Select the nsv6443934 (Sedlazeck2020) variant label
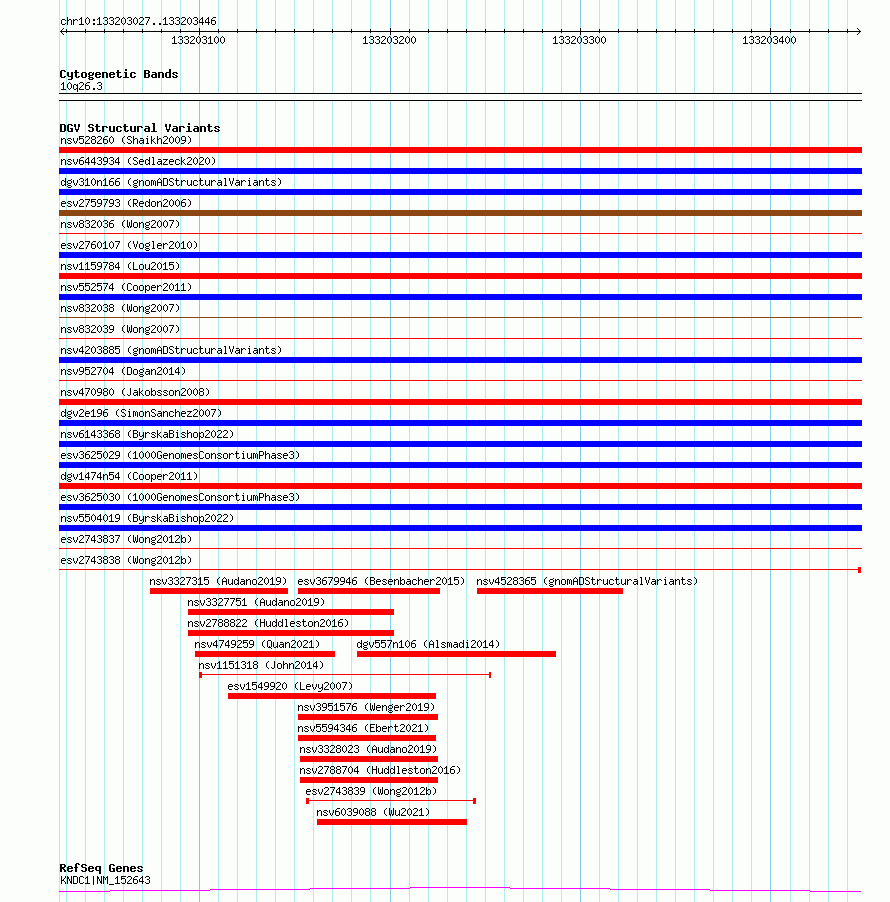Image resolution: width=890 pixels, height=902 pixels. (x=138, y=161)
